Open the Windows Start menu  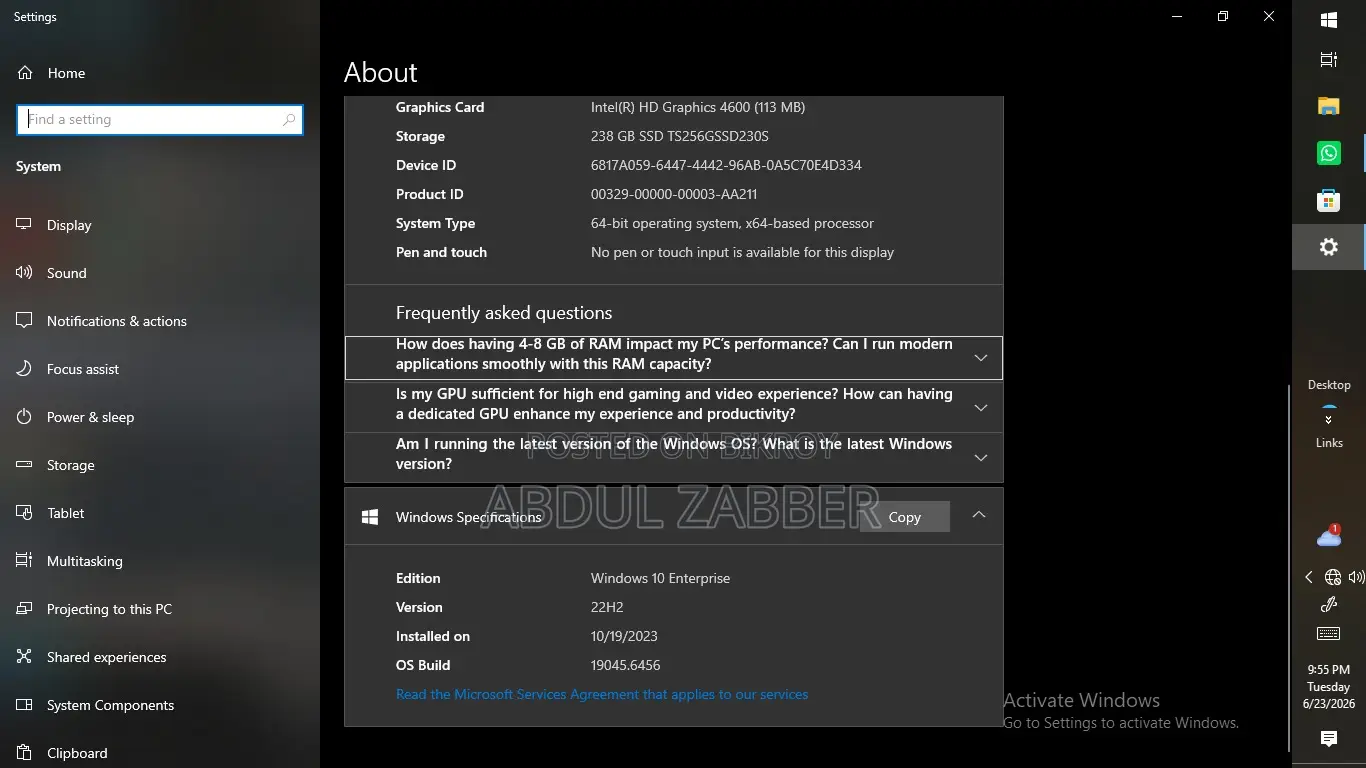(x=1329, y=20)
